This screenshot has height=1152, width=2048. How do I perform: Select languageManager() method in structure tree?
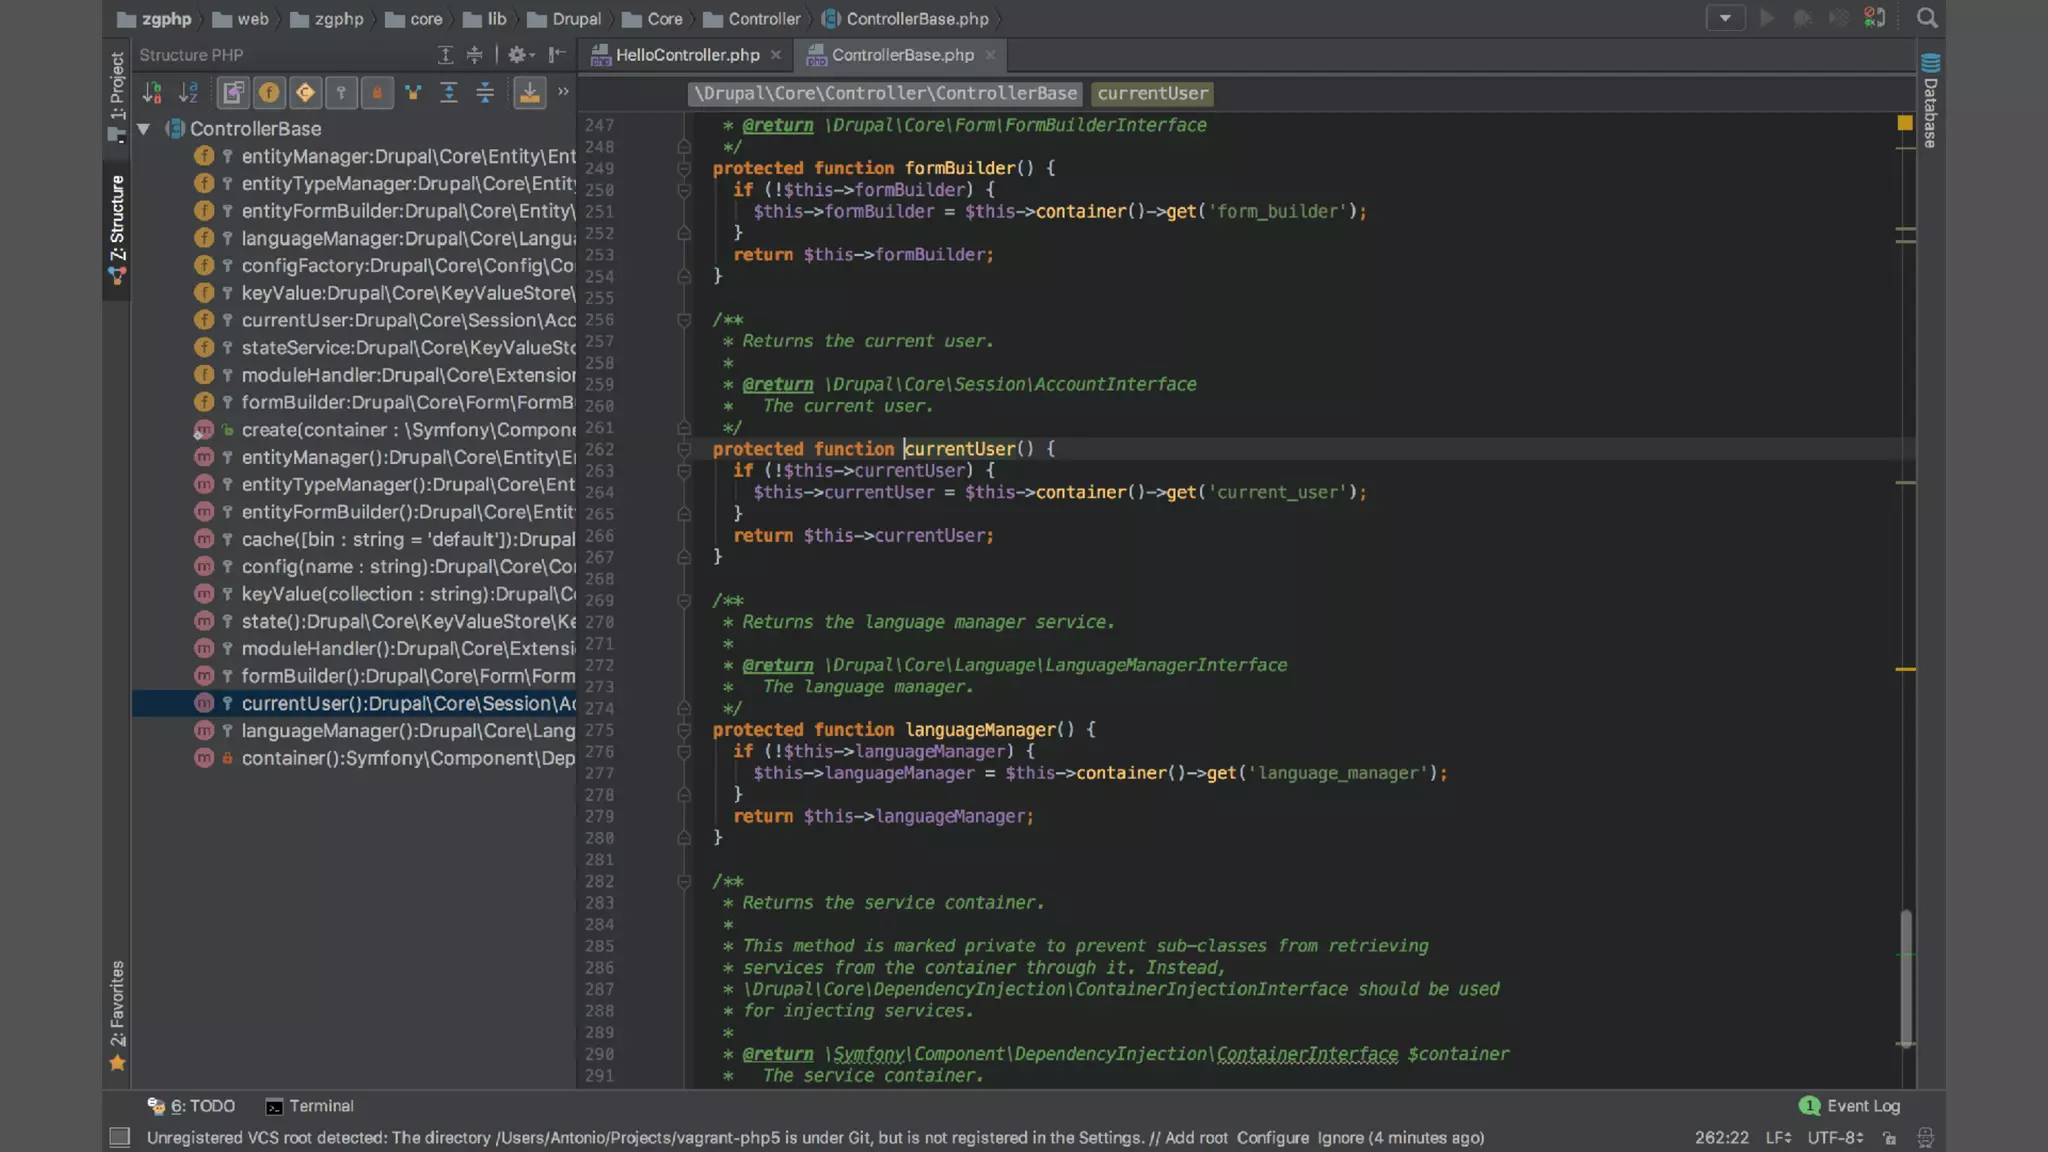point(408,731)
